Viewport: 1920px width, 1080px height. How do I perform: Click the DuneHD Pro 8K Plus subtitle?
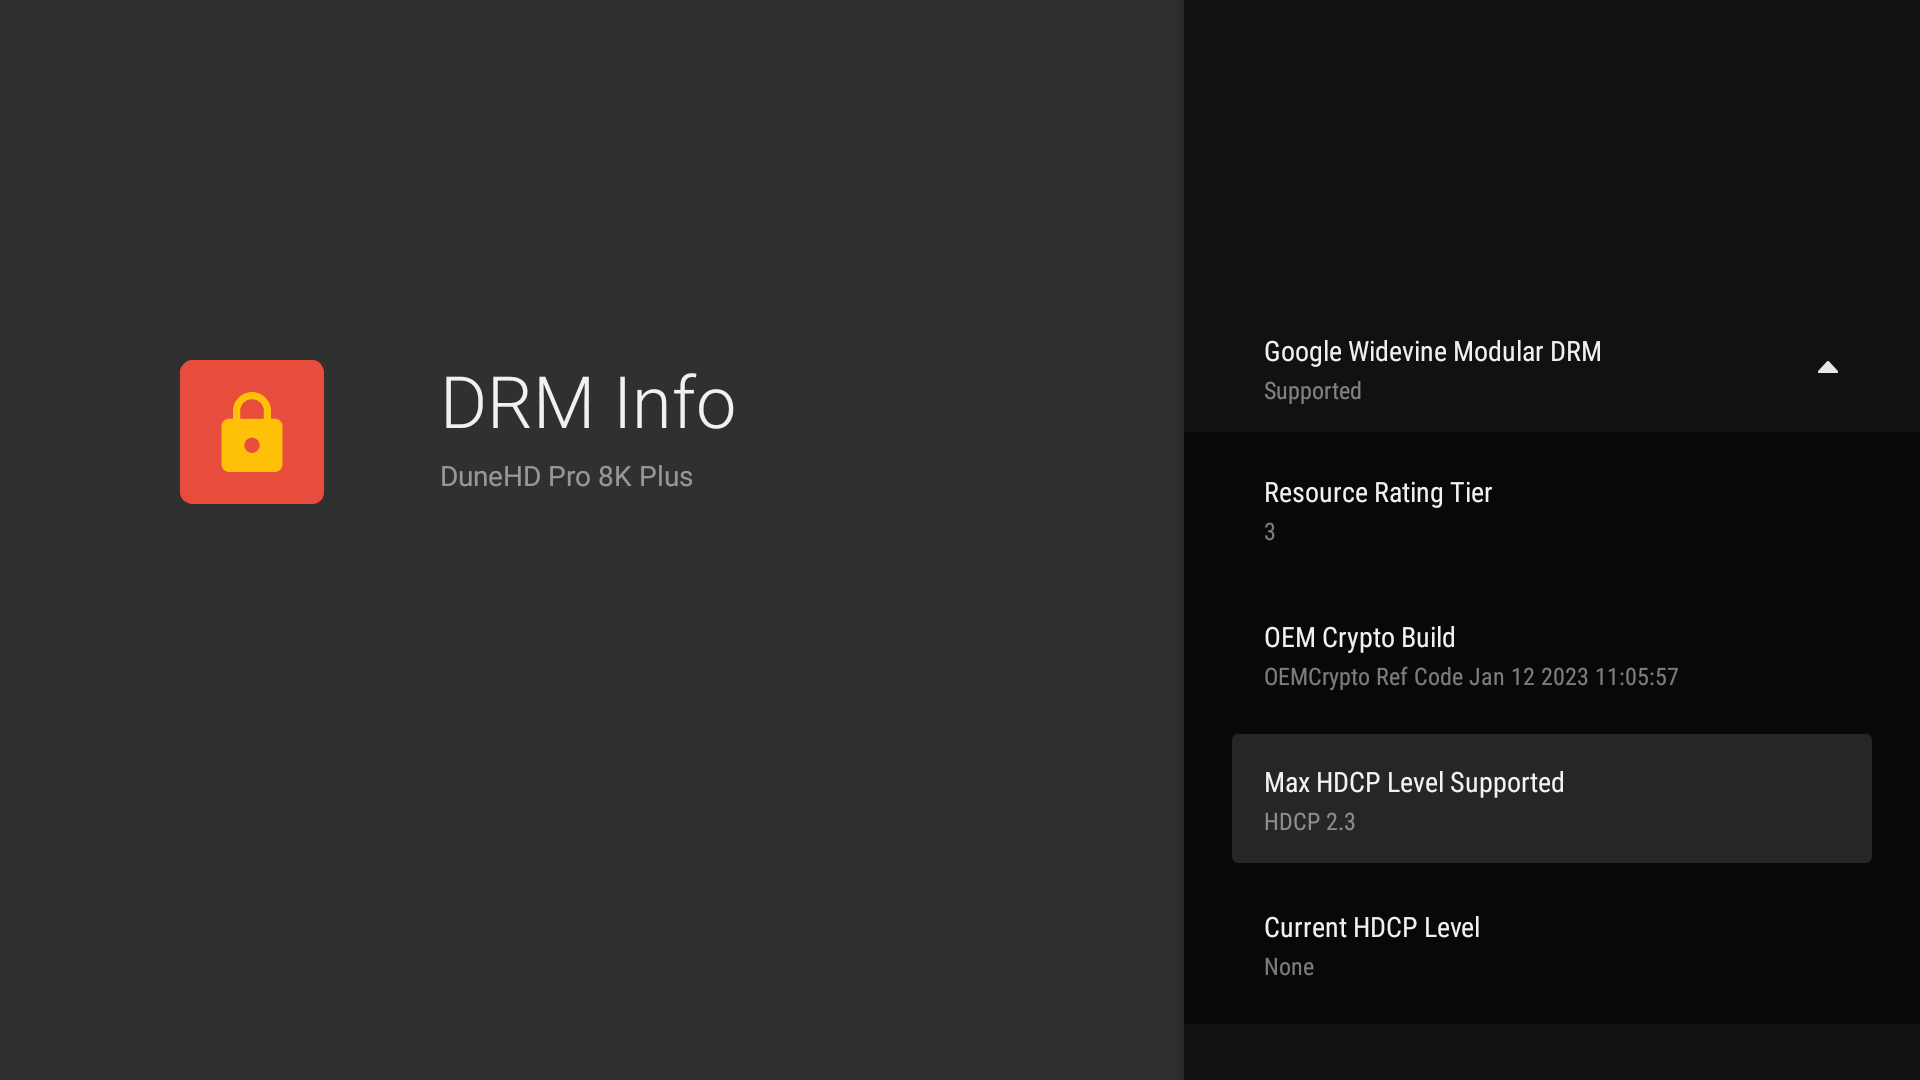coord(566,477)
